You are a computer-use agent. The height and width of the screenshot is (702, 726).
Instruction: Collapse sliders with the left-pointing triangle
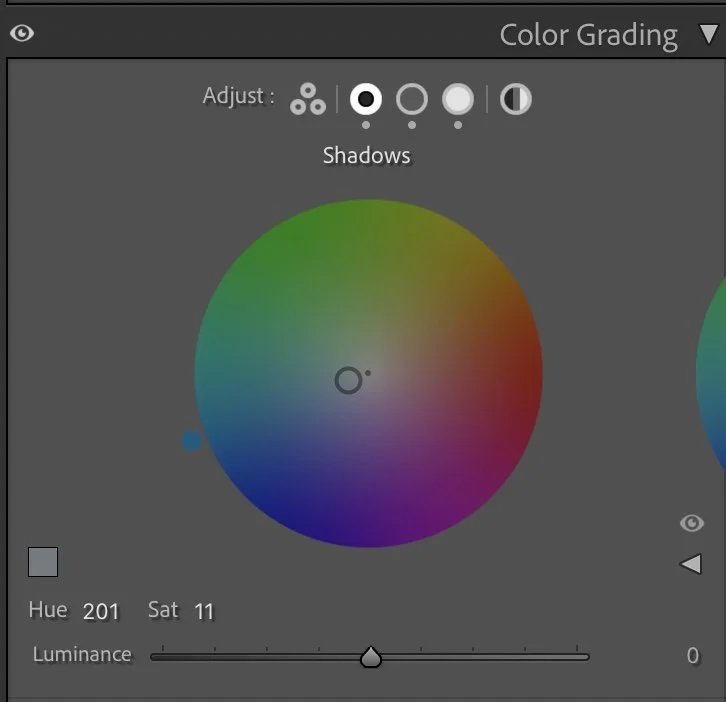(690, 564)
